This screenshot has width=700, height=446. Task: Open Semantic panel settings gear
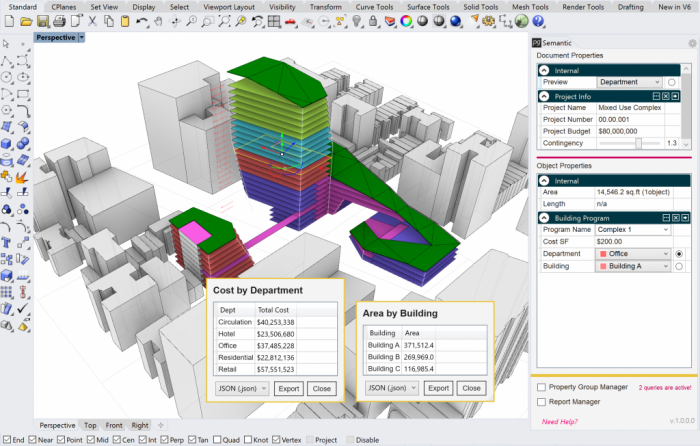[x=692, y=43]
